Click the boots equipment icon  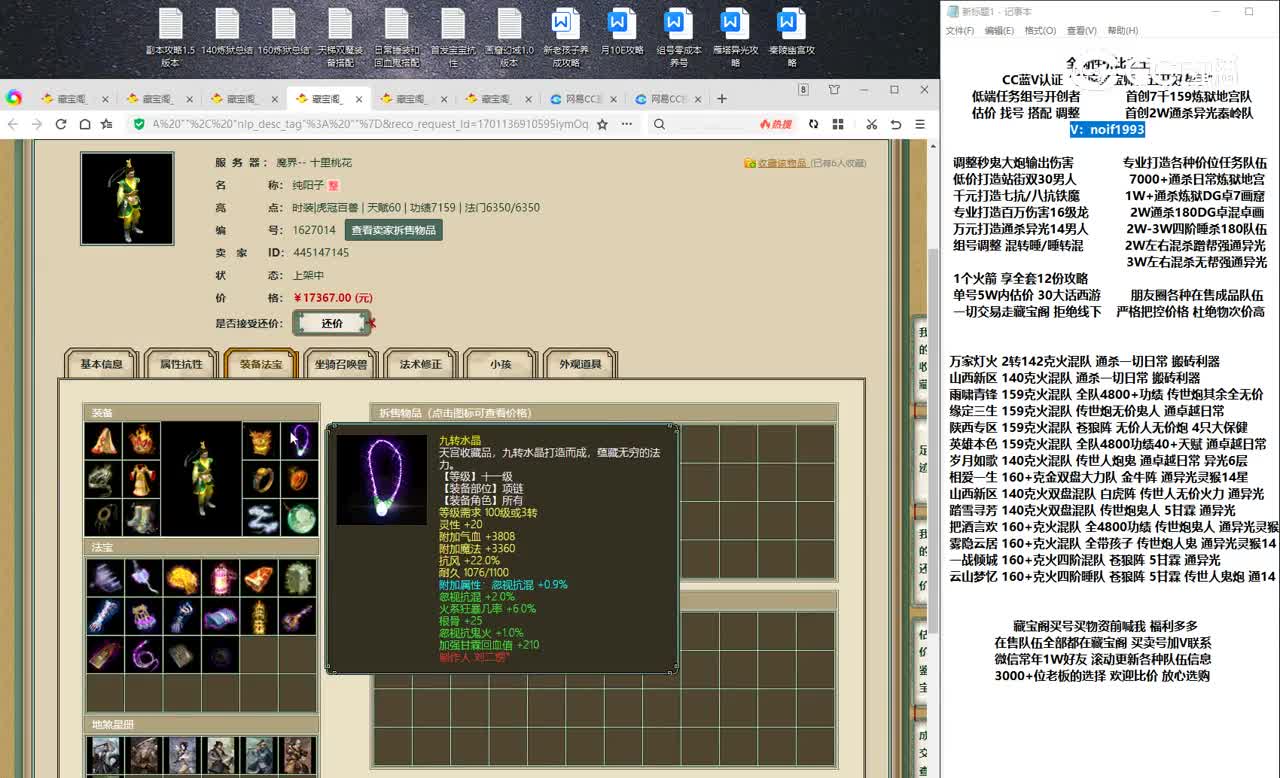point(141,517)
